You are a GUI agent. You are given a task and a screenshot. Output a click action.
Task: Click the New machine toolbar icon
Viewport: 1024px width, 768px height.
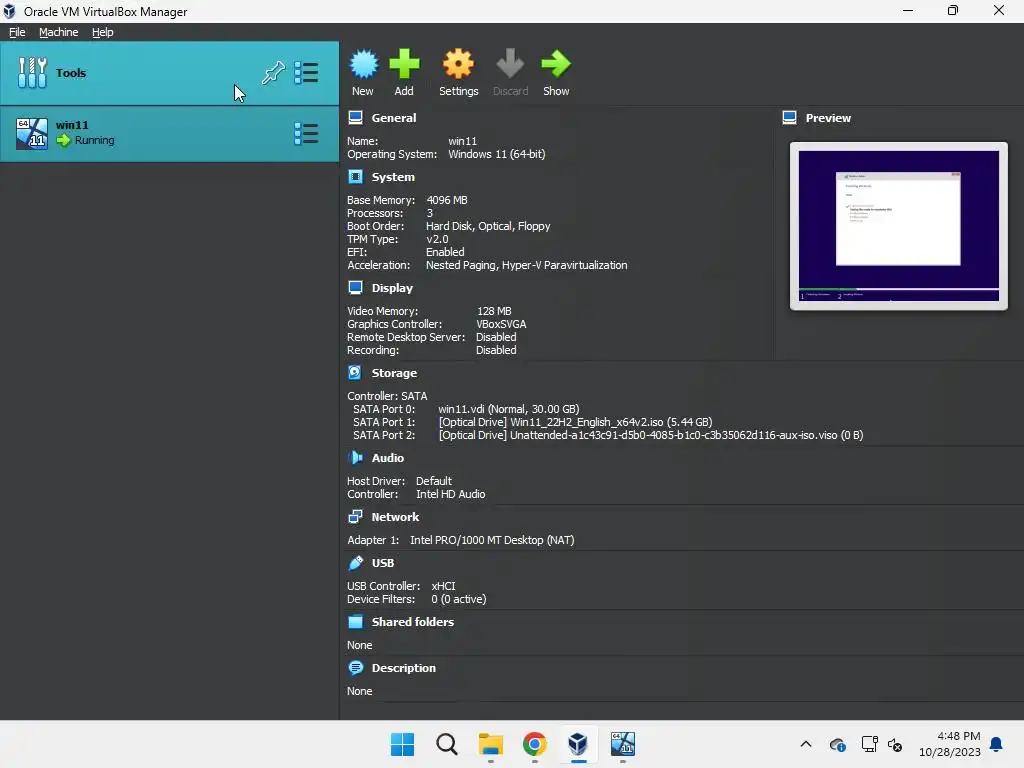point(363,64)
